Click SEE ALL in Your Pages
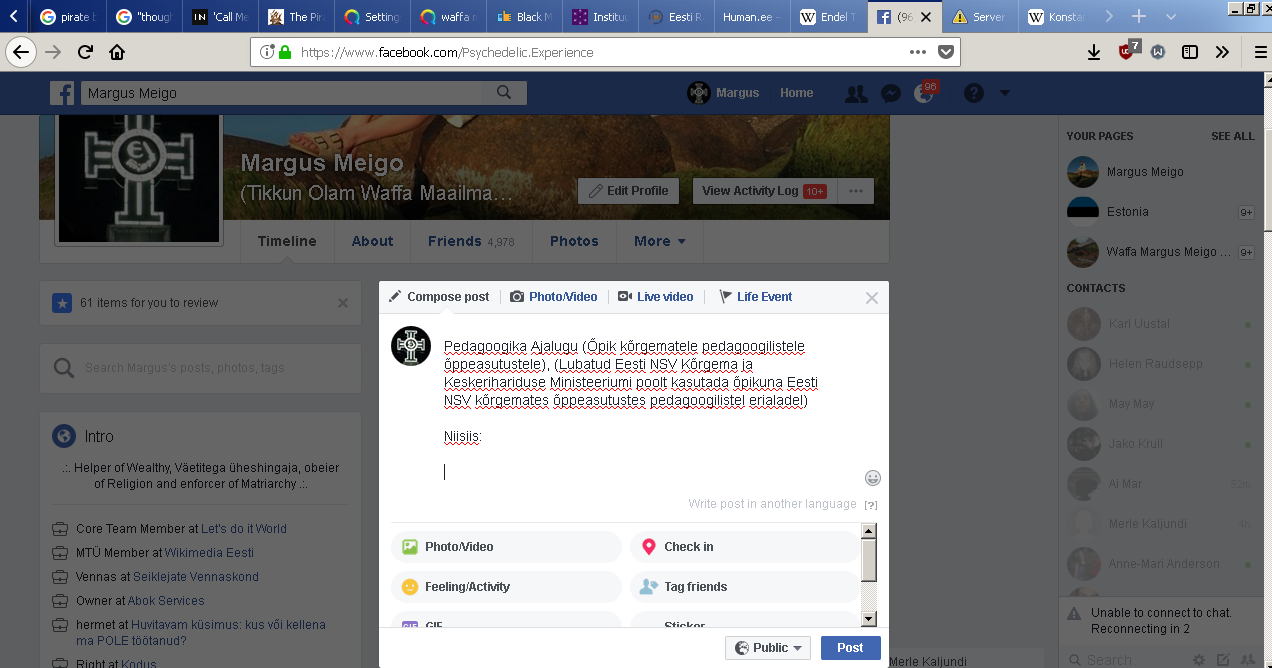The height and width of the screenshot is (668, 1272). (x=1232, y=136)
